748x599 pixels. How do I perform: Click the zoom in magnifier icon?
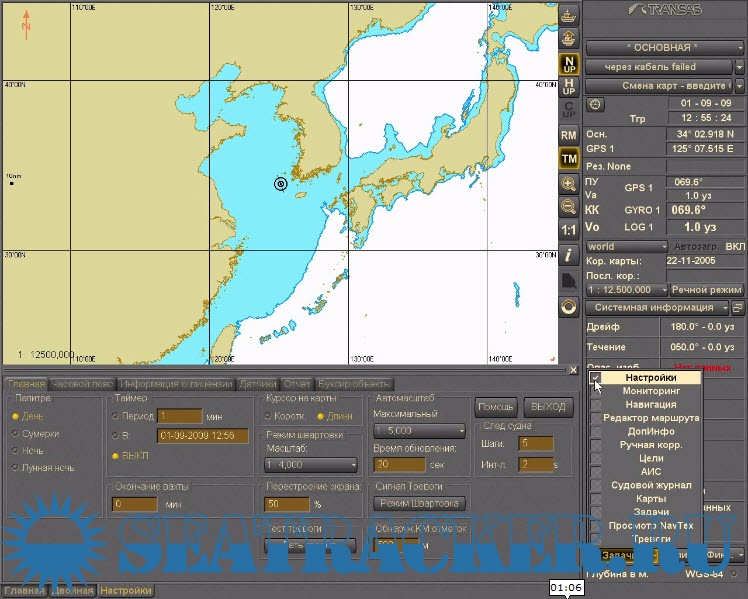coord(569,183)
